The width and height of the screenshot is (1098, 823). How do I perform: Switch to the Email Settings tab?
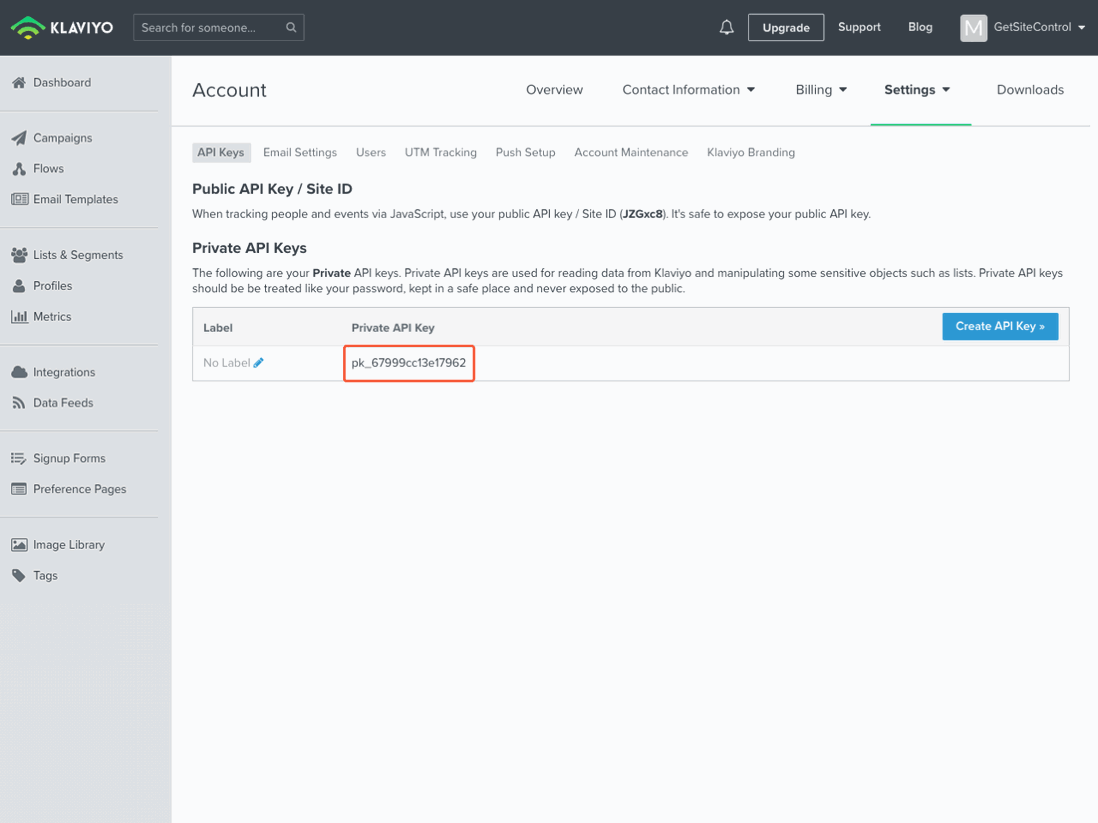300,152
